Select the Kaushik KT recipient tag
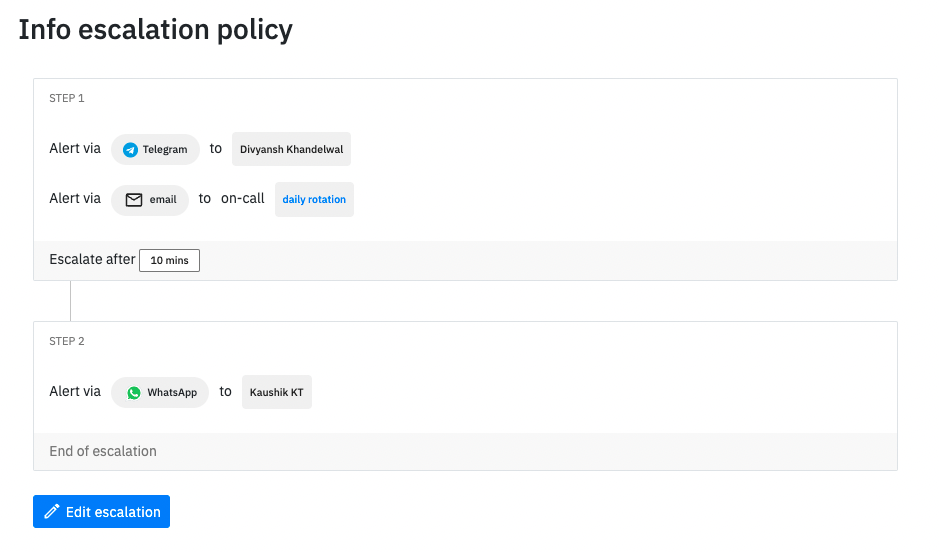The width and height of the screenshot is (939, 552). (277, 392)
